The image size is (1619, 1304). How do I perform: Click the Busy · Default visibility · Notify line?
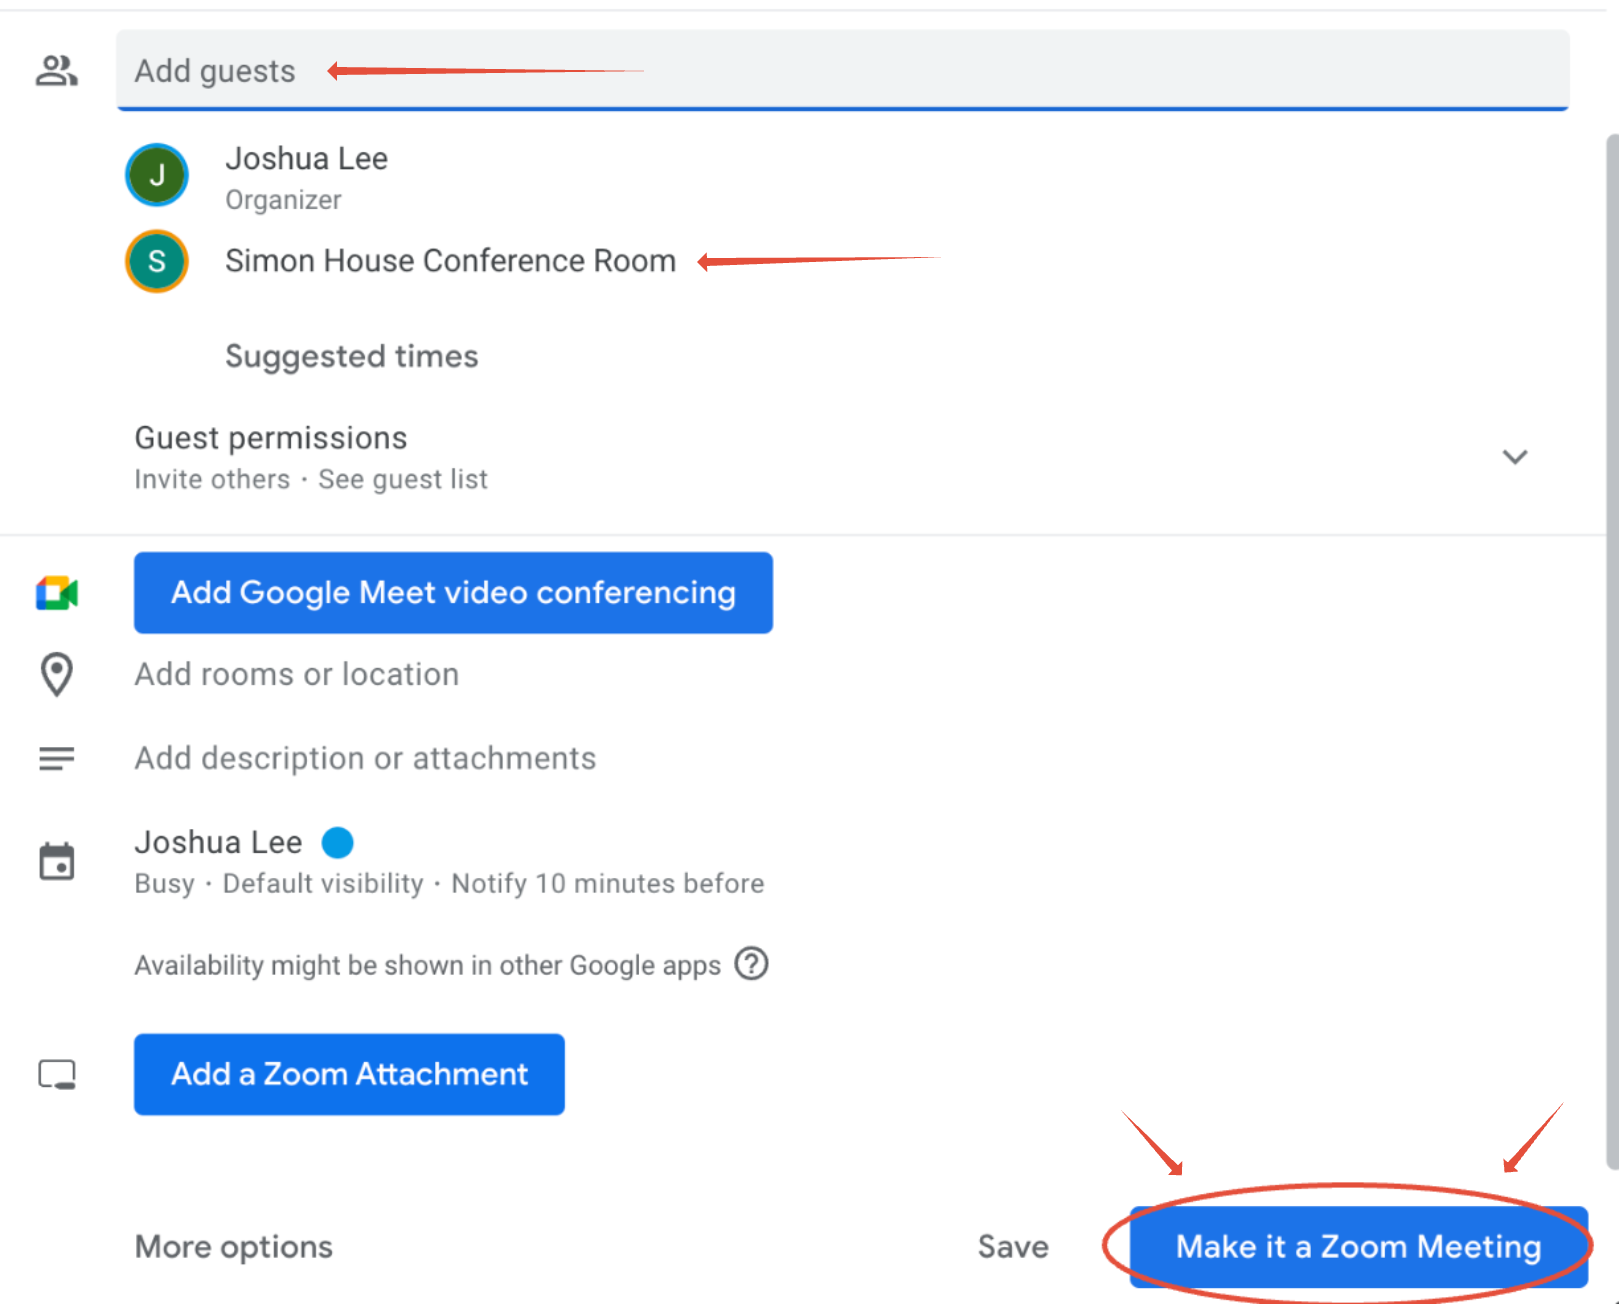click(449, 884)
